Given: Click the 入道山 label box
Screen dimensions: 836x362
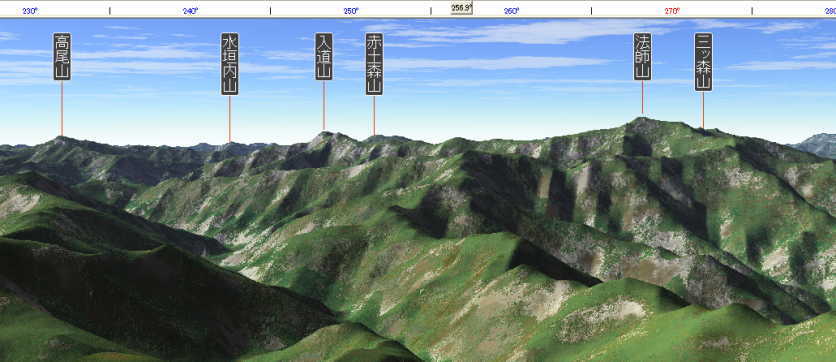Looking at the screenshot, I should coord(324,57).
